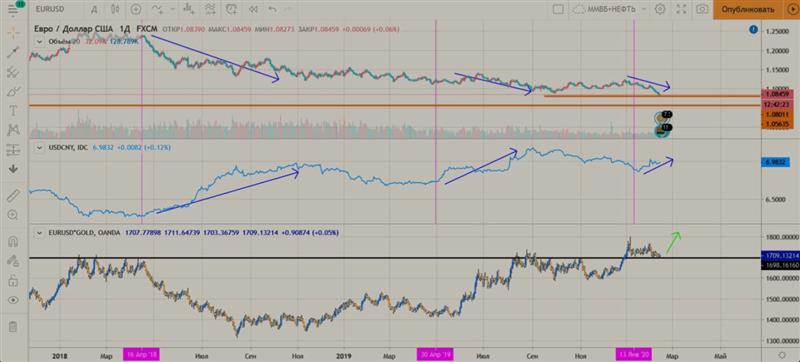800x362 pixels.
Task: Select the brush drawing tool
Action: tap(13, 92)
